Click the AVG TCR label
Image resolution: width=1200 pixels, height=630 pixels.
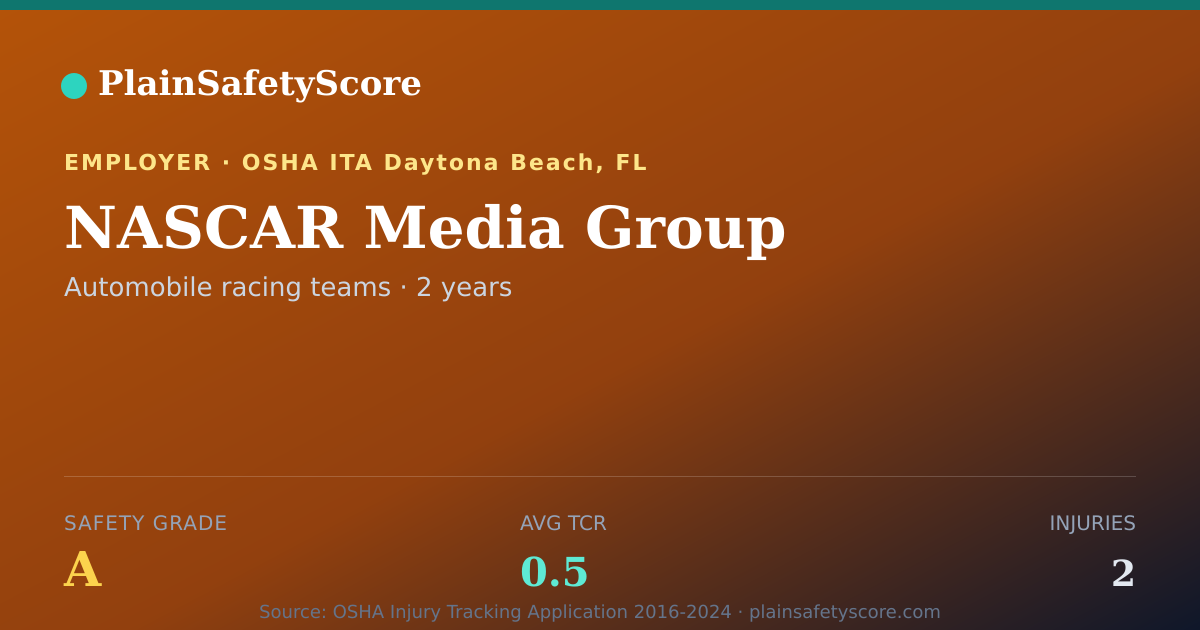(x=563, y=523)
